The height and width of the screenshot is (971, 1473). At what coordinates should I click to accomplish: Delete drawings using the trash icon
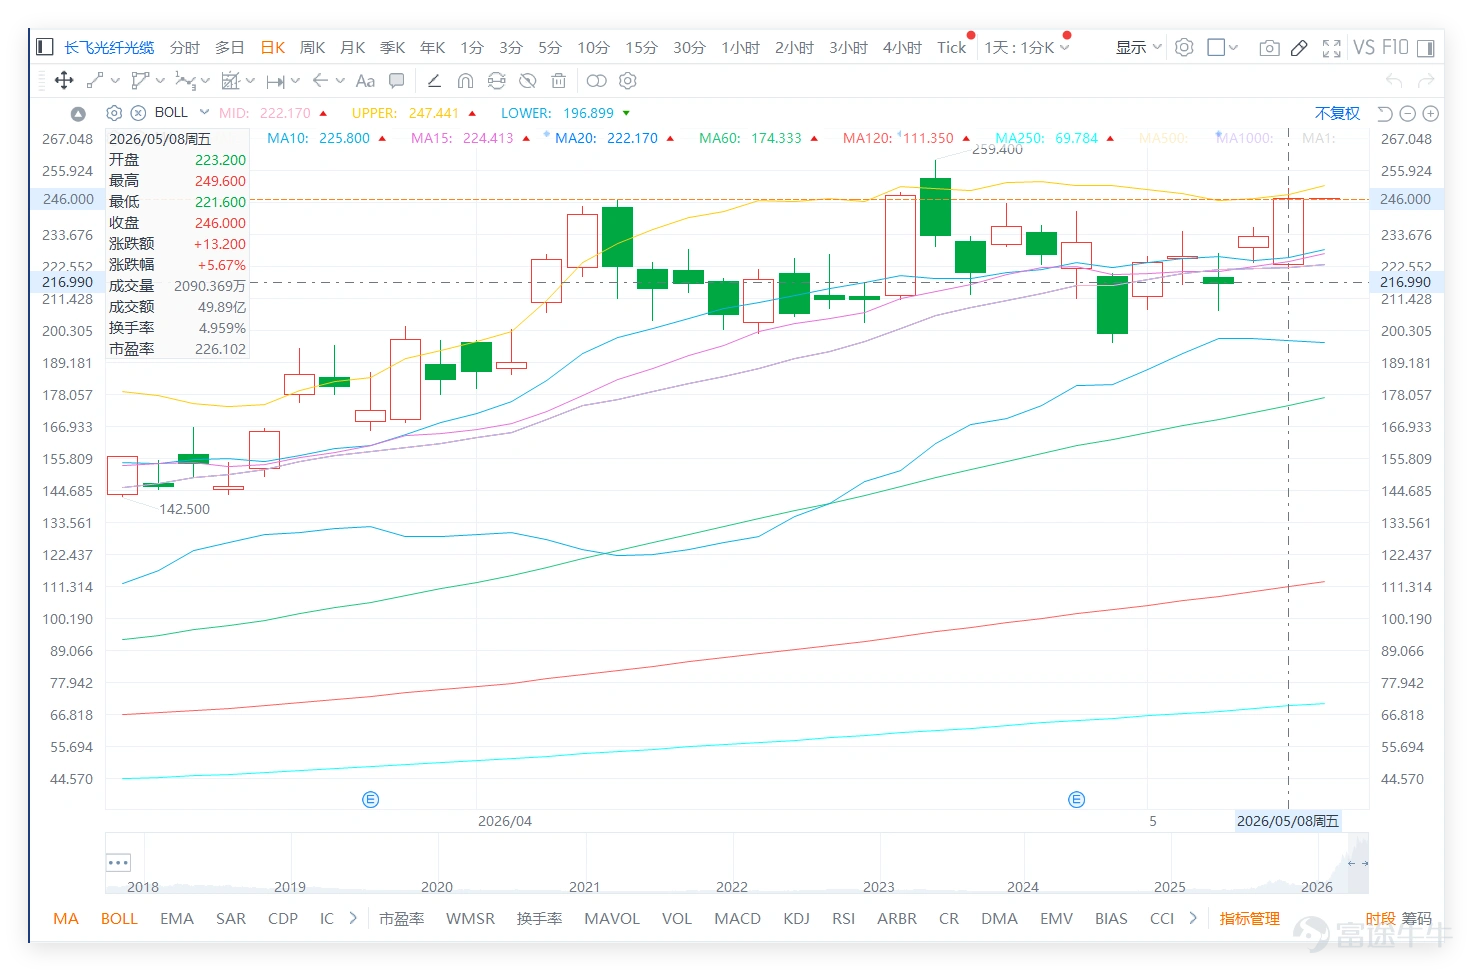559,81
